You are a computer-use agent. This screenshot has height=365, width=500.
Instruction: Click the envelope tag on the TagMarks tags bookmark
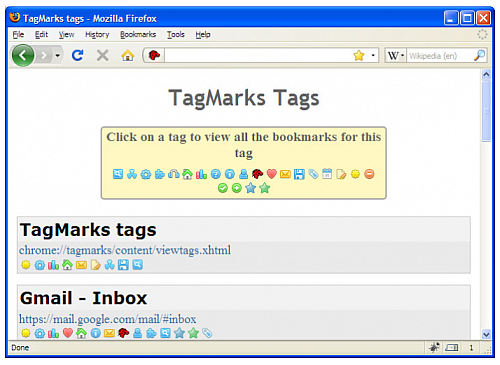tap(81, 265)
